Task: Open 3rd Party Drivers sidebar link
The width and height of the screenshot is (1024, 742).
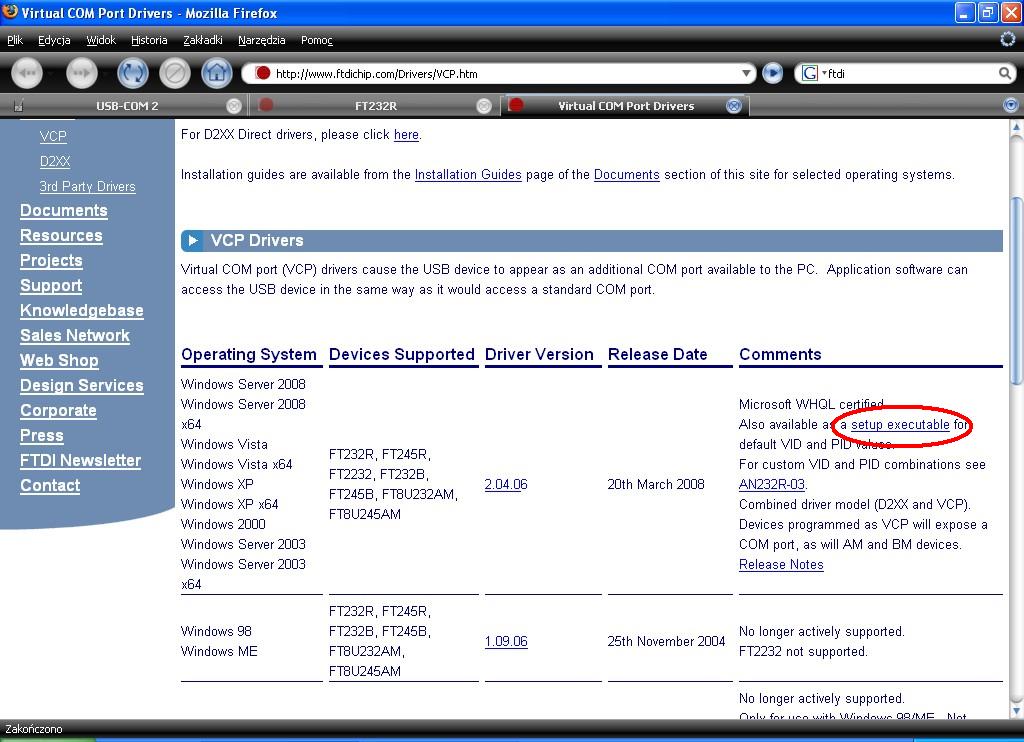Action: [x=88, y=186]
